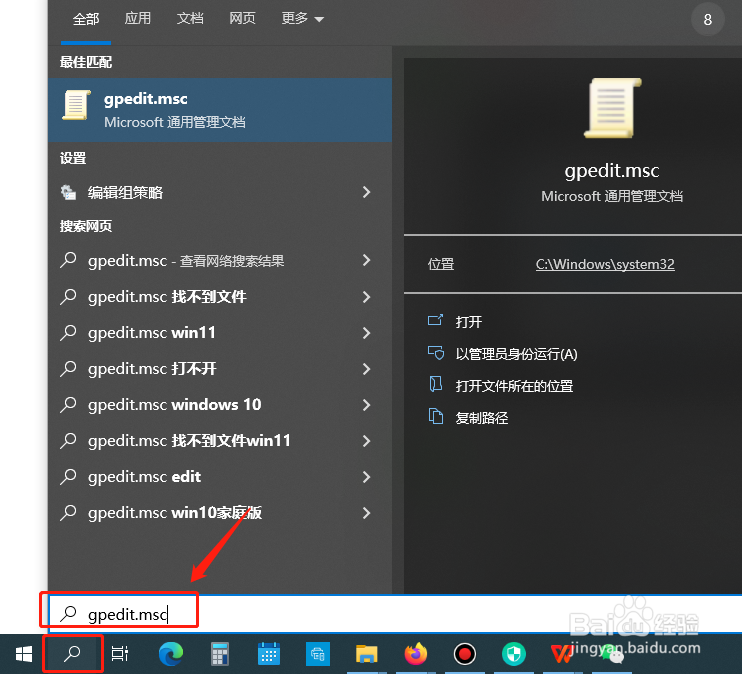The width and height of the screenshot is (742, 674).
Task: Open the C:\Windows\system32 location link
Action: (605, 264)
